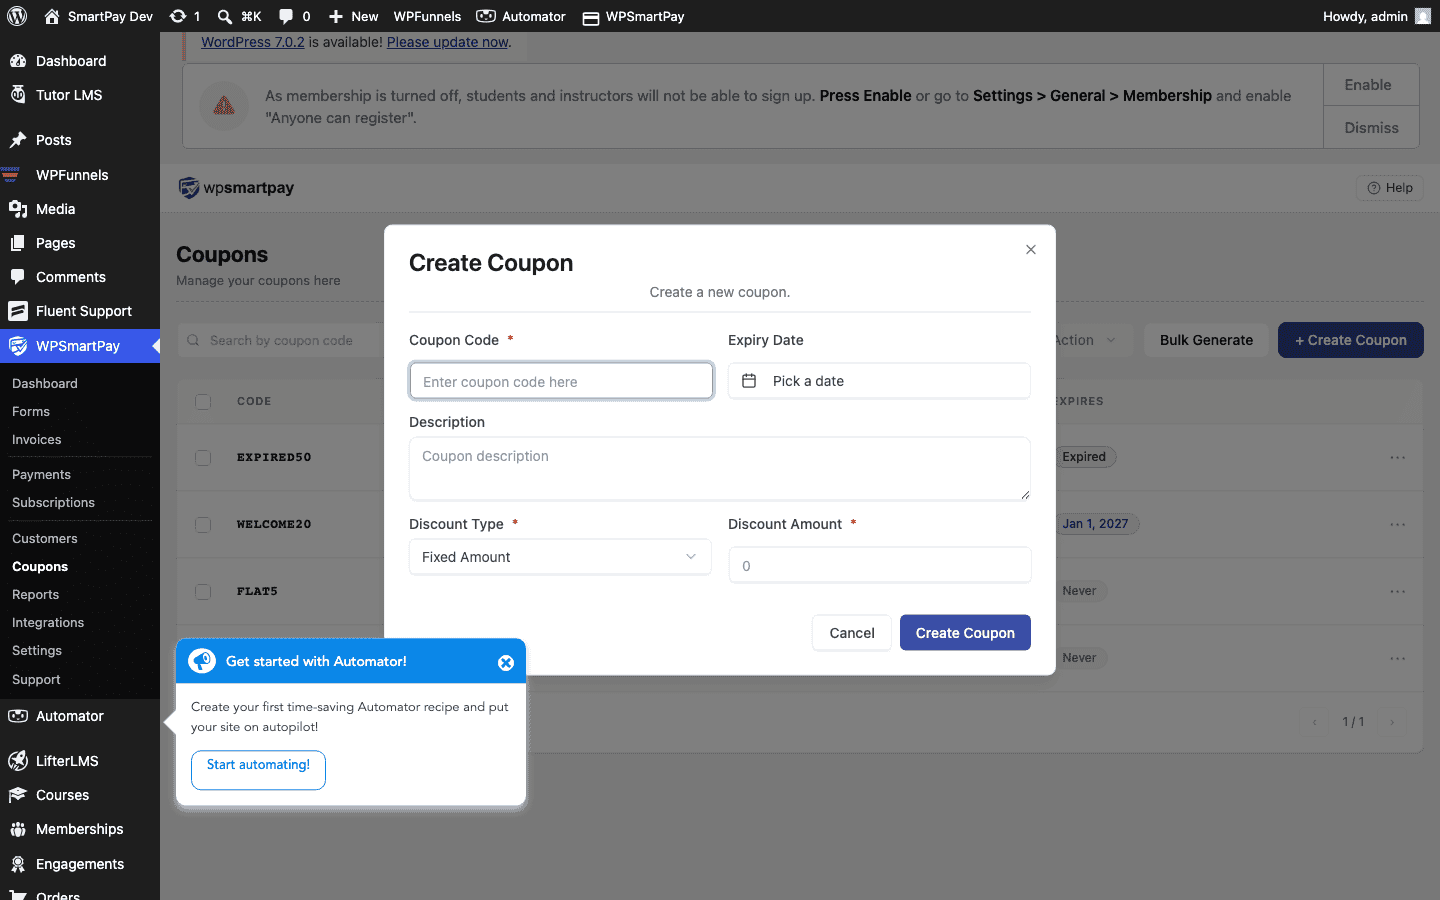
Task: Click + Create Coupon toolbar button
Action: tap(1351, 340)
